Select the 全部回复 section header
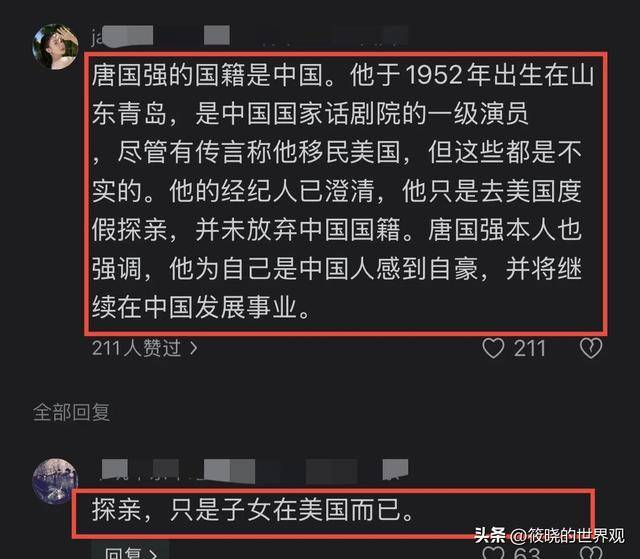The image size is (640, 559). [x=71, y=413]
